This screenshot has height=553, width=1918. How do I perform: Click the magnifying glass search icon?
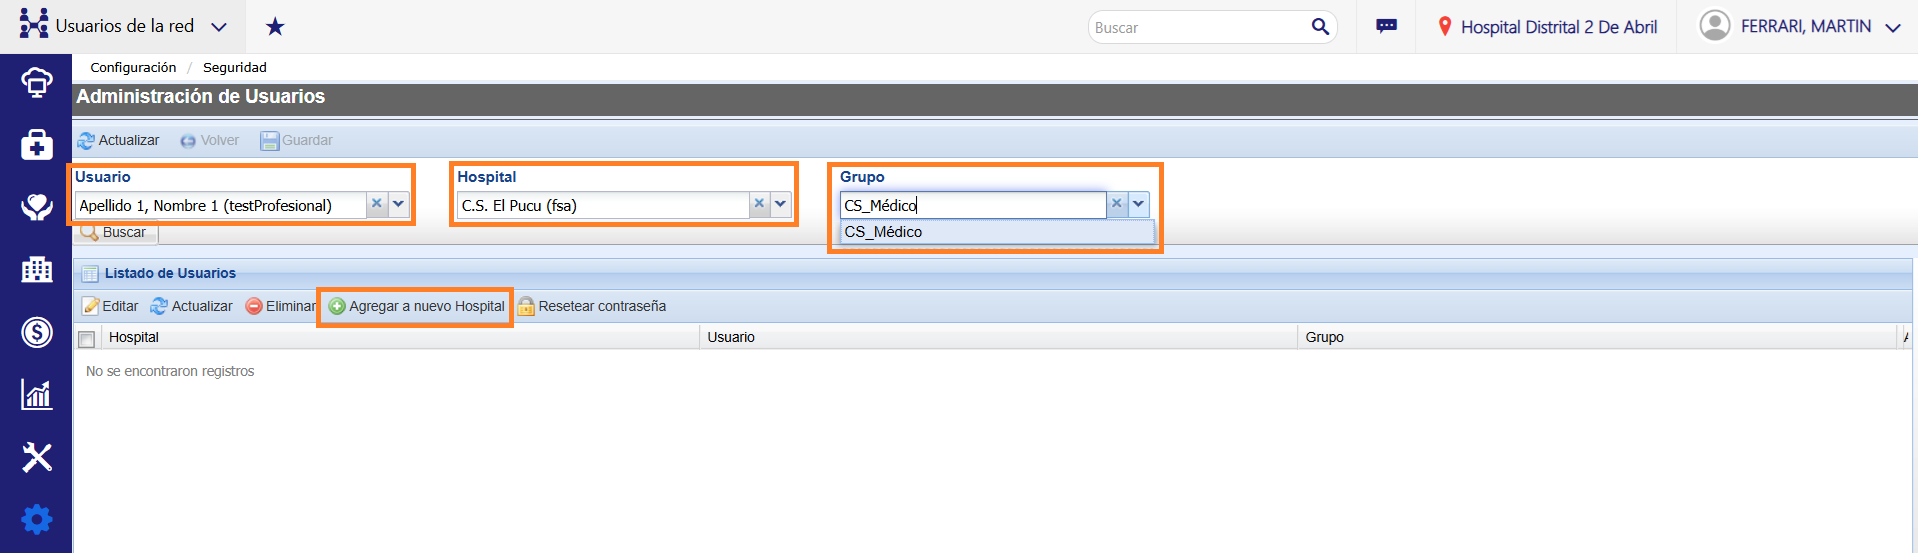[x=1320, y=27]
